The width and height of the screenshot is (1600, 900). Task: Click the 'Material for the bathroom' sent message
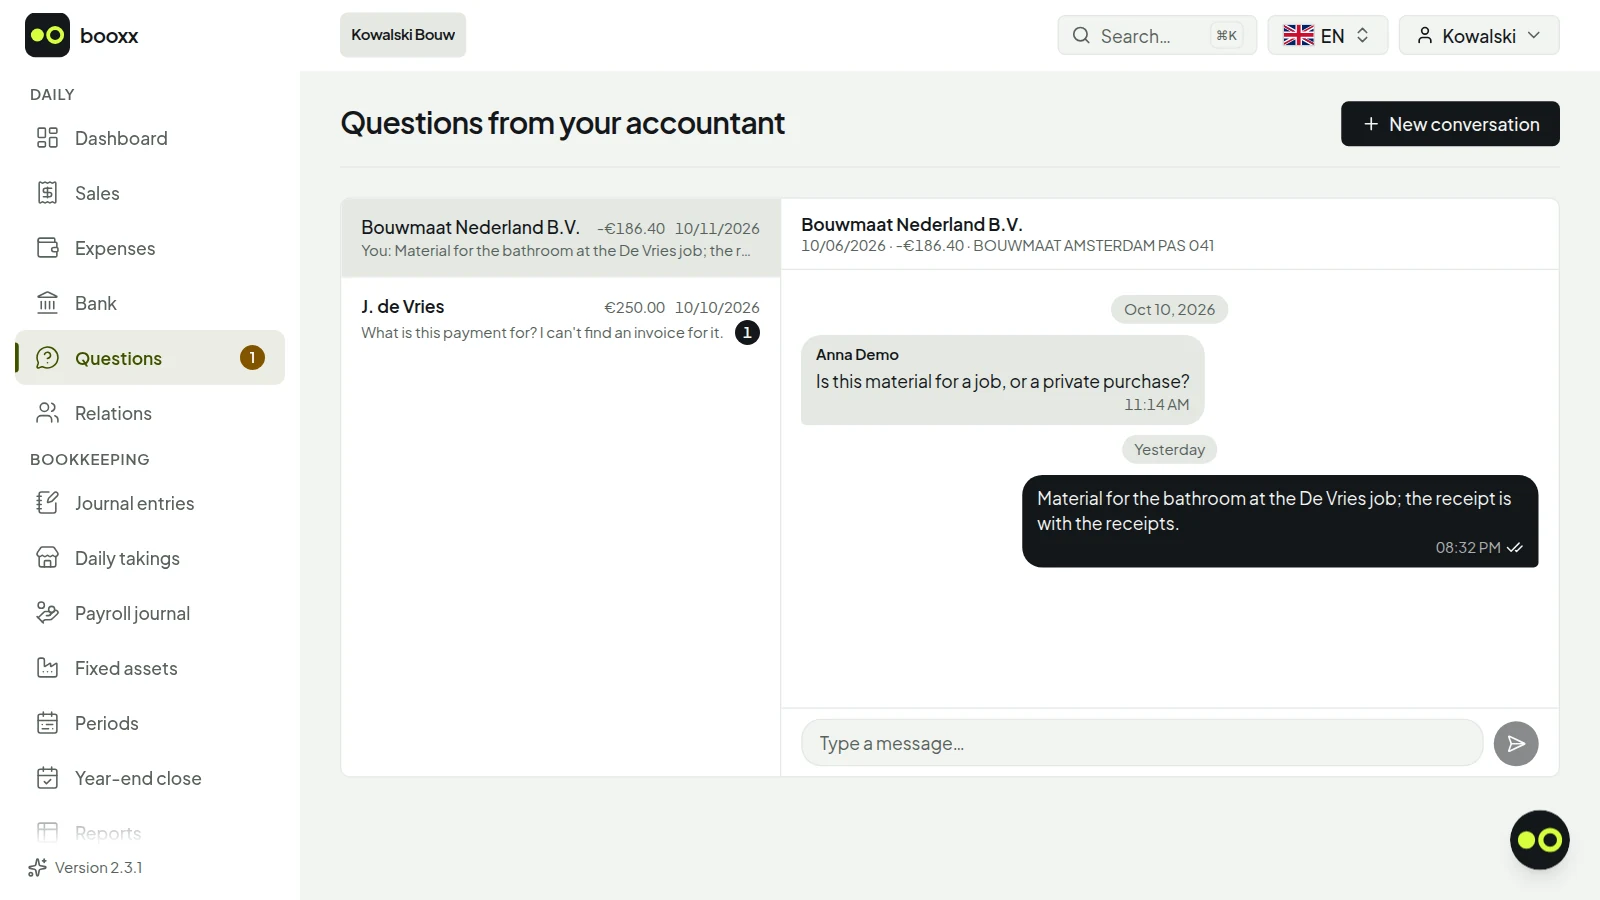click(x=1280, y=521)
